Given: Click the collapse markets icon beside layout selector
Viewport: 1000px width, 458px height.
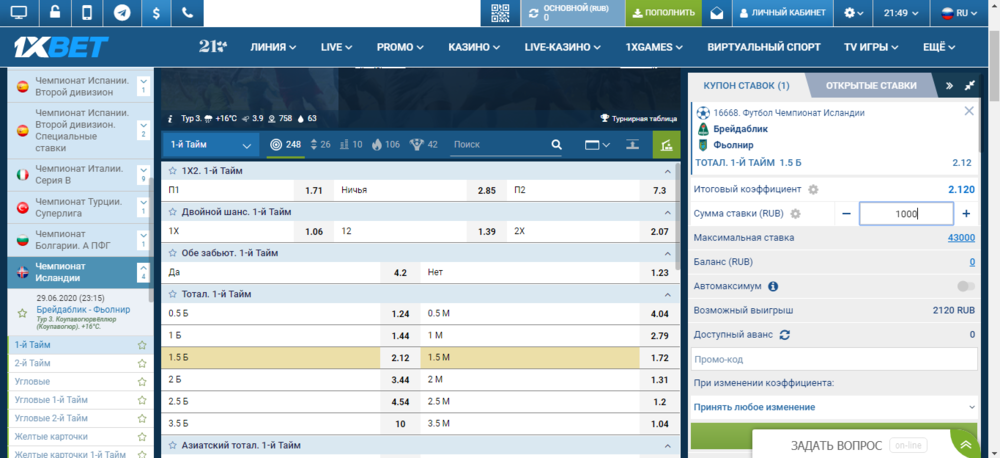Looking at the screenshot, I should (x=632, y=145).
